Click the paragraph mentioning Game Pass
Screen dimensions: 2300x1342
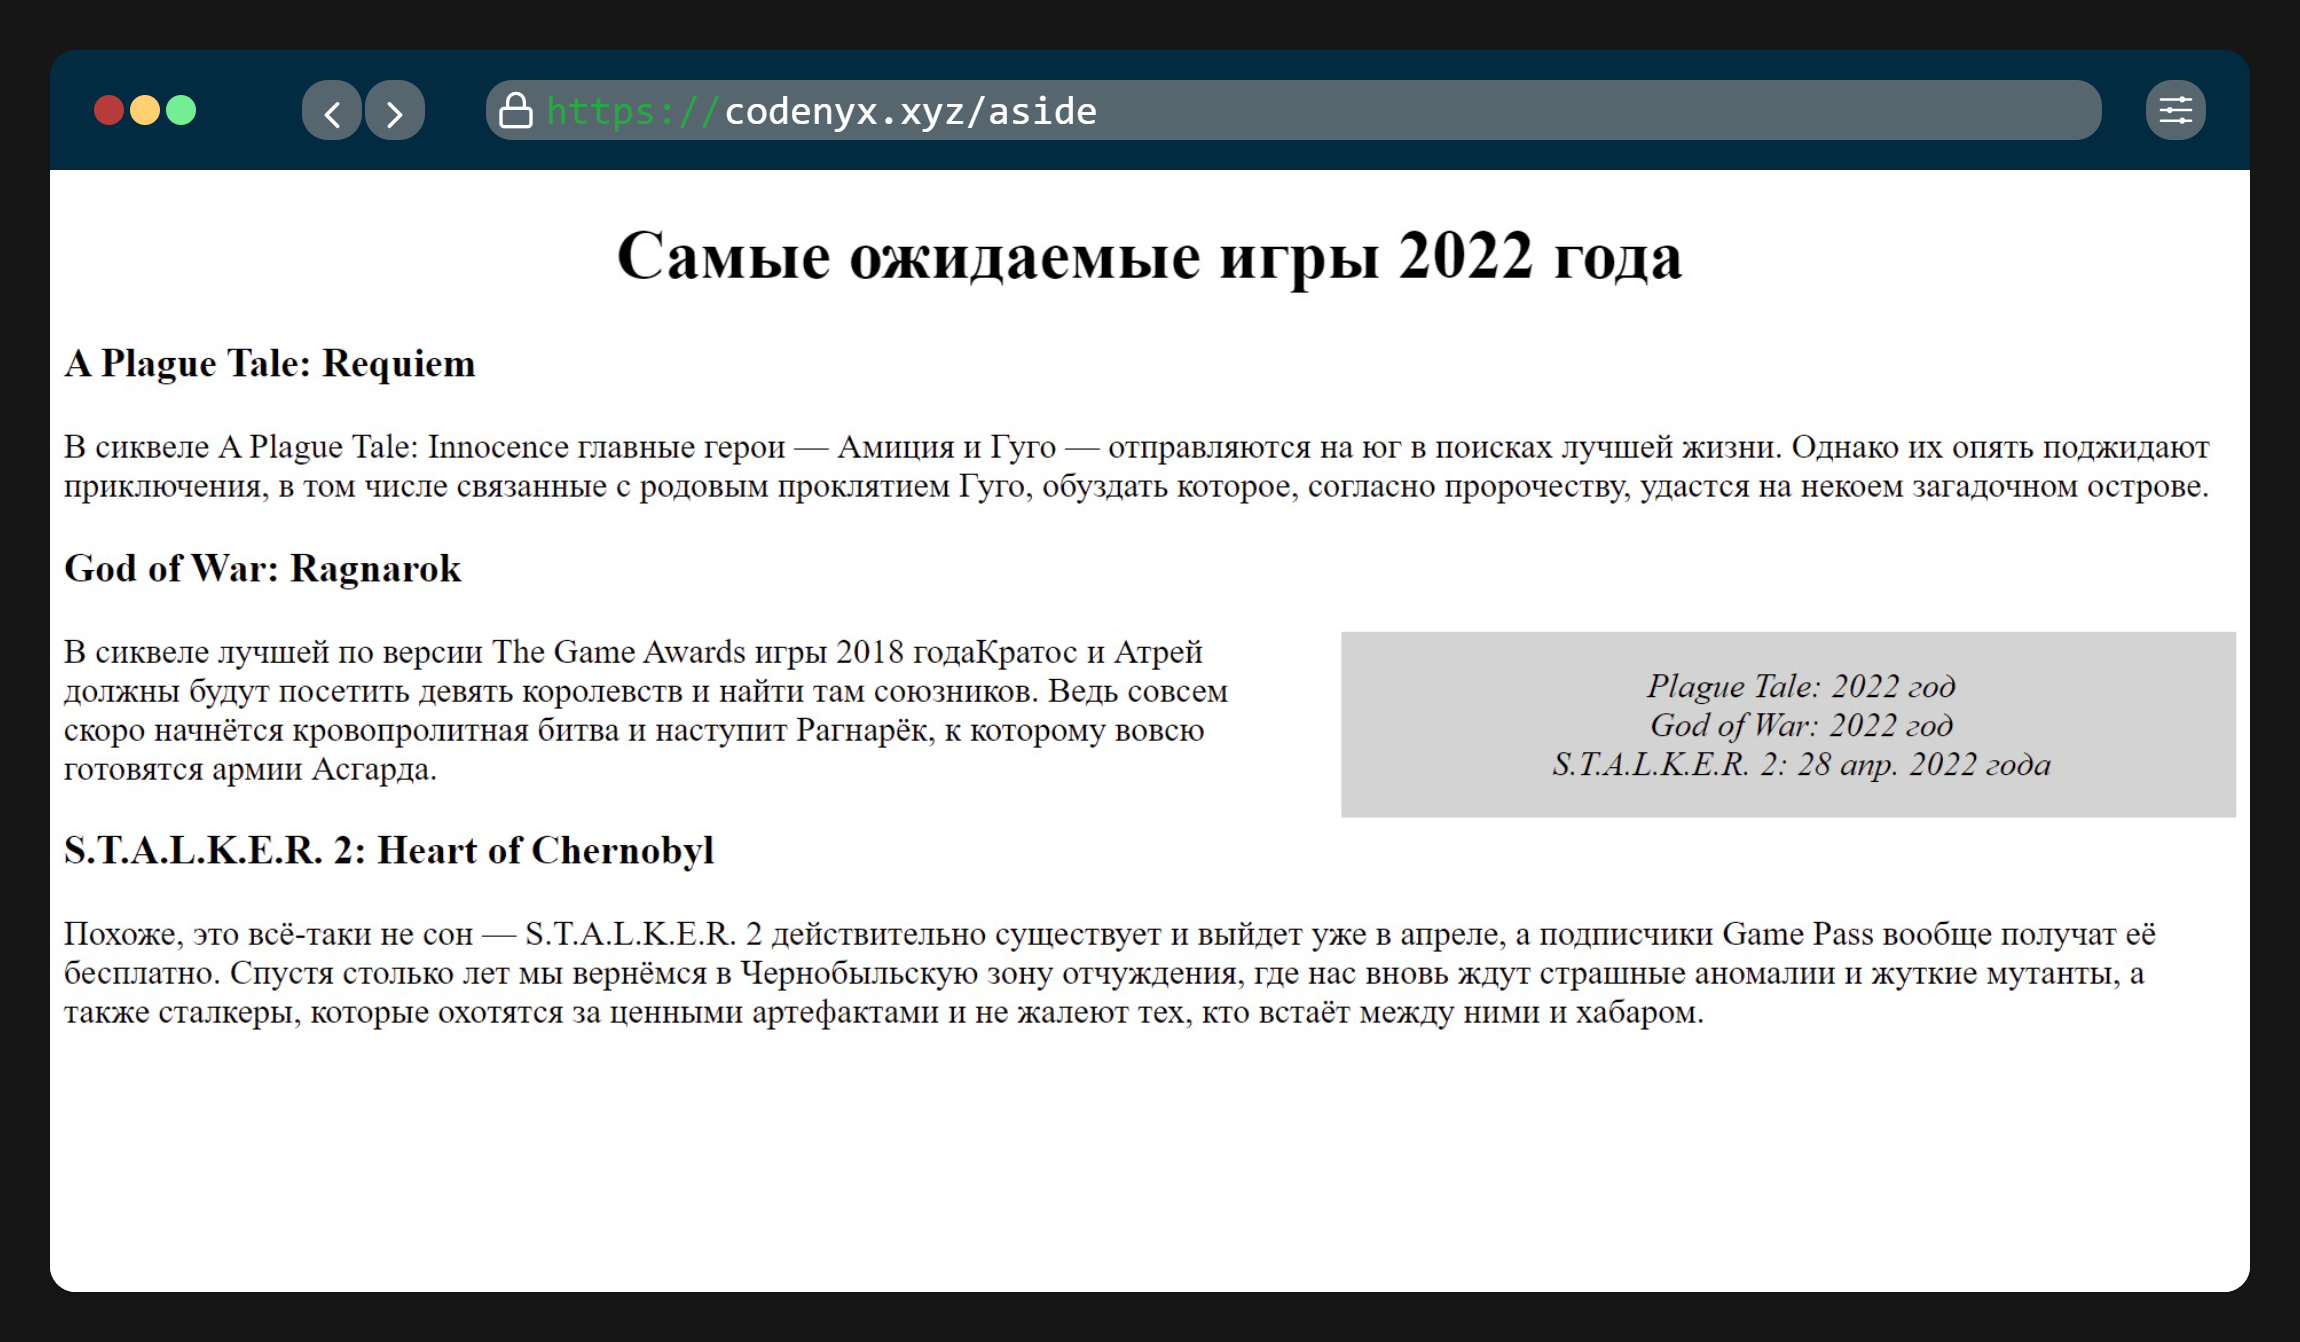pos(1108,972)
